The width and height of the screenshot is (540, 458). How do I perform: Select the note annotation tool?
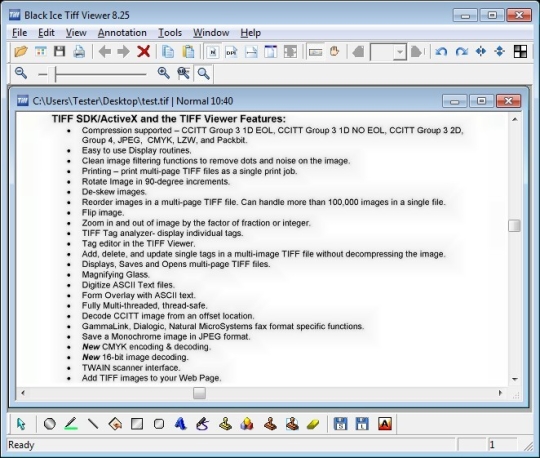click(x=115, y=424)
